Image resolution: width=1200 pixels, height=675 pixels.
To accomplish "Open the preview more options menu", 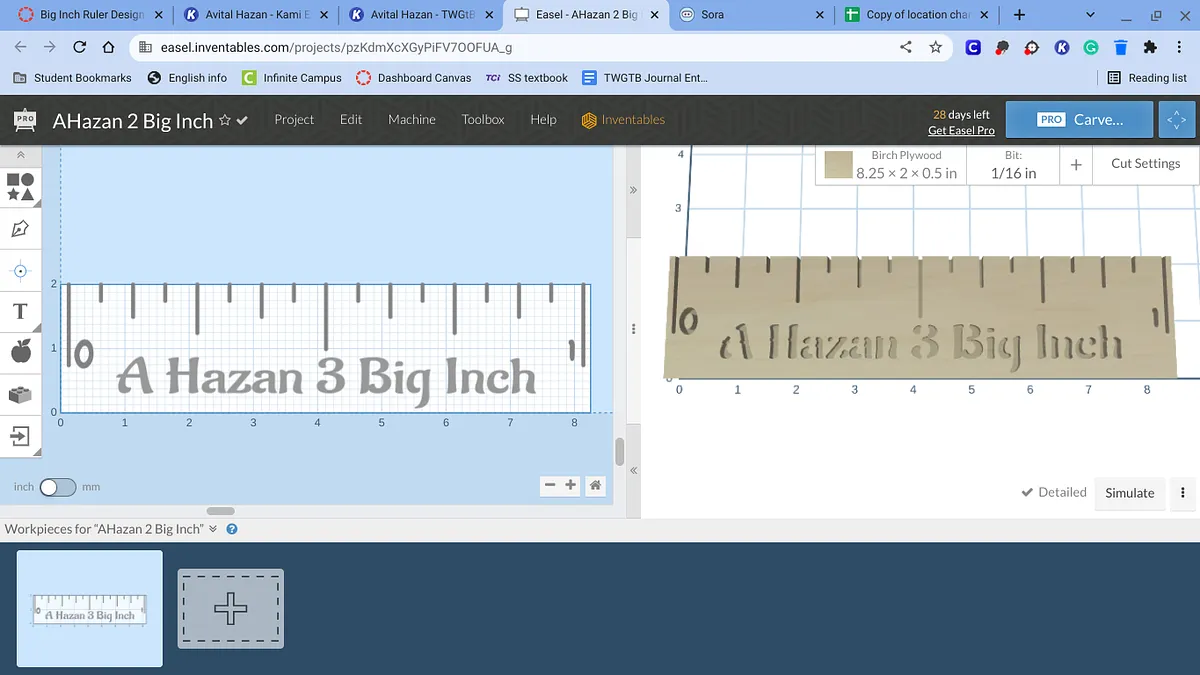I will [x=1183, y=493].
